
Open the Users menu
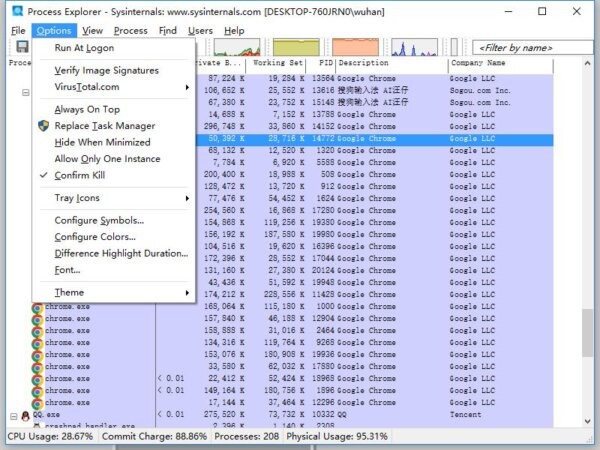pos(200,31)
